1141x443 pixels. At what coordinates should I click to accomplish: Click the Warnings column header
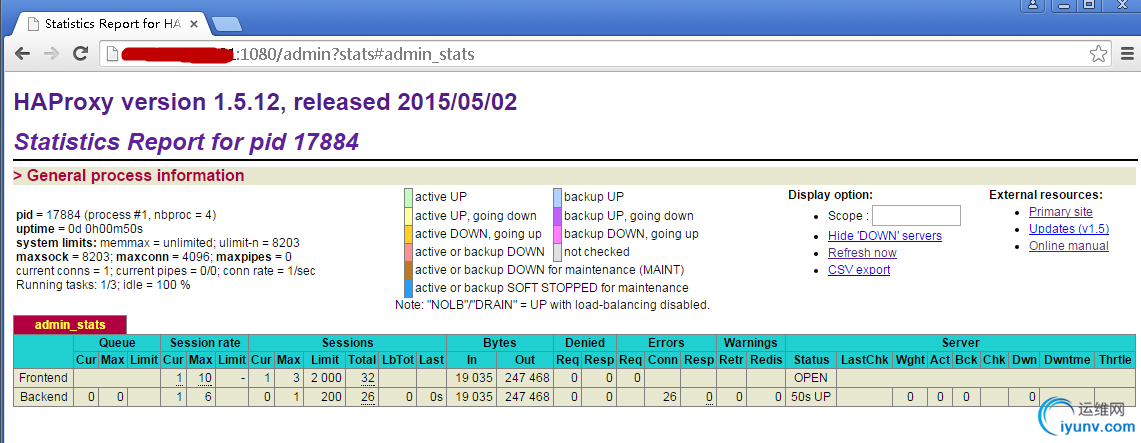coord(751,343)
